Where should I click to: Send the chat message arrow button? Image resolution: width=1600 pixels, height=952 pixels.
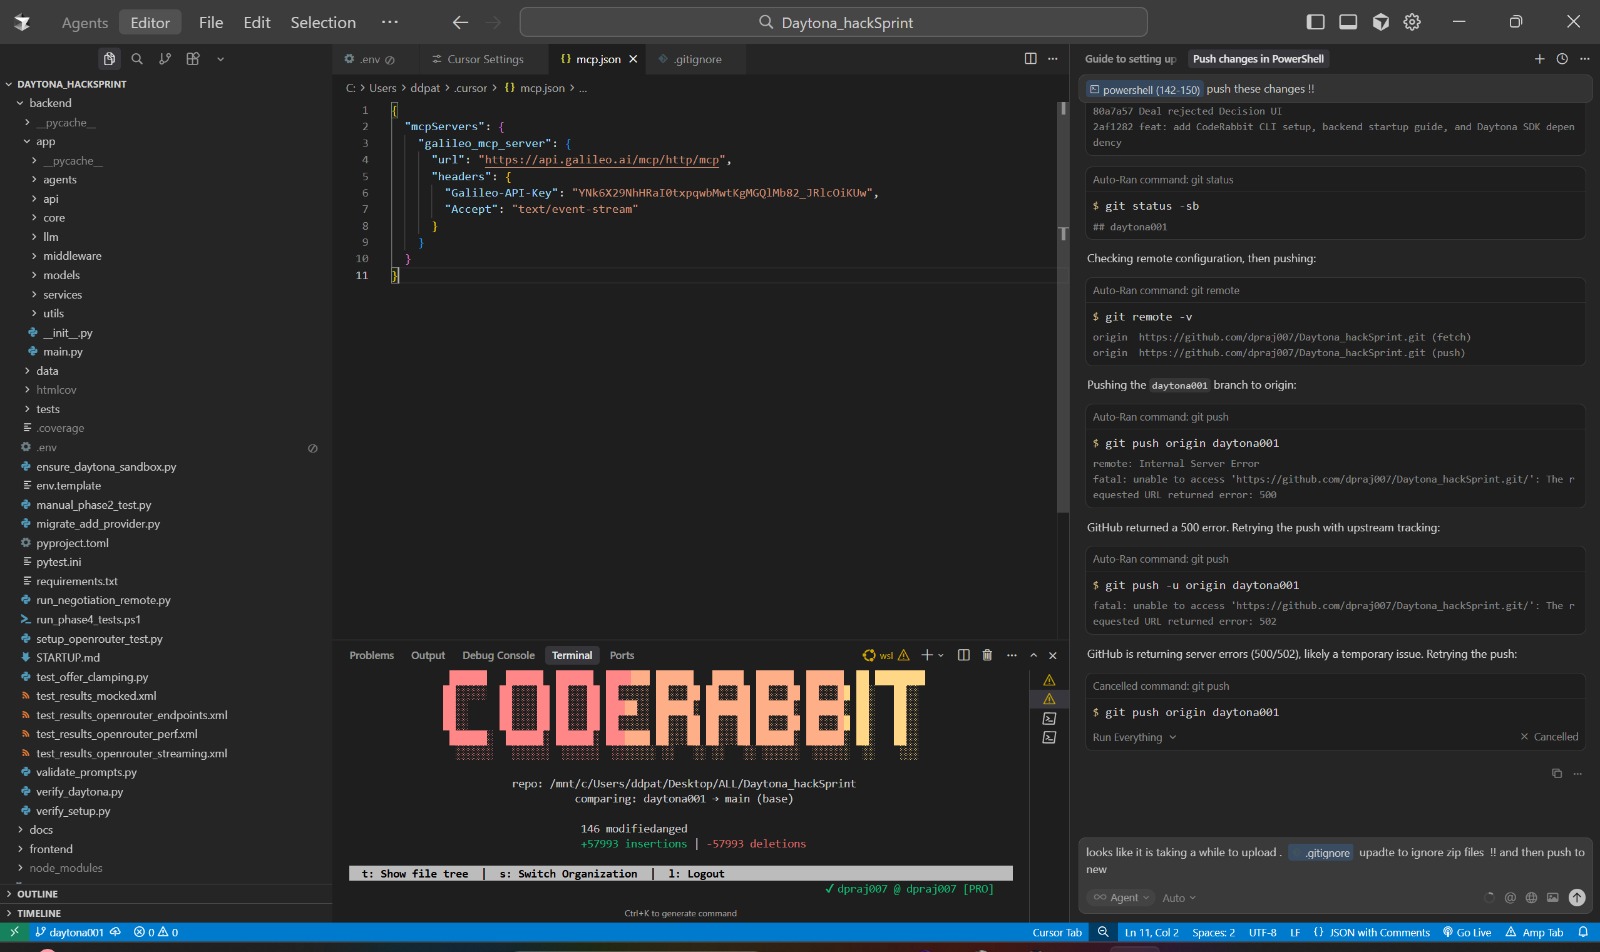click(1577, 897)
